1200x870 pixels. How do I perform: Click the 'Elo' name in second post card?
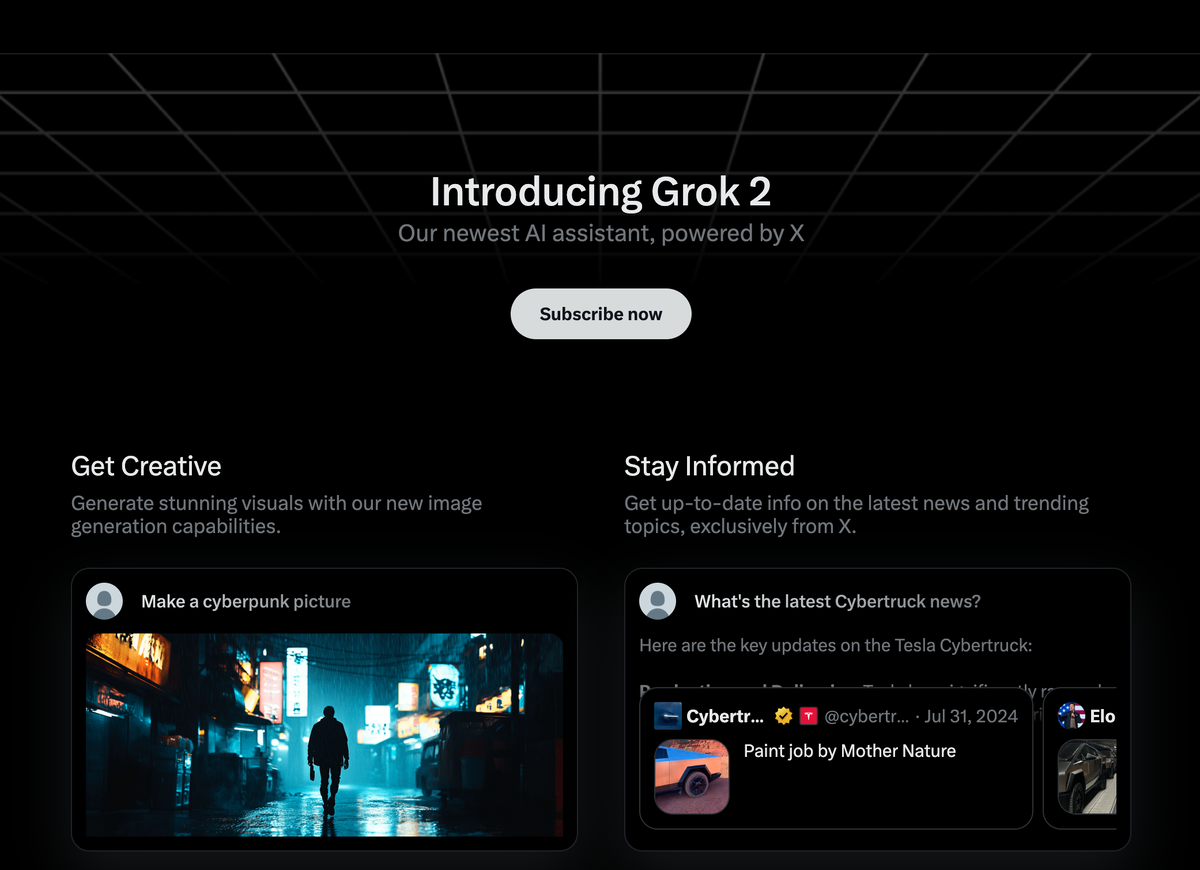[x=1103, y=716]
